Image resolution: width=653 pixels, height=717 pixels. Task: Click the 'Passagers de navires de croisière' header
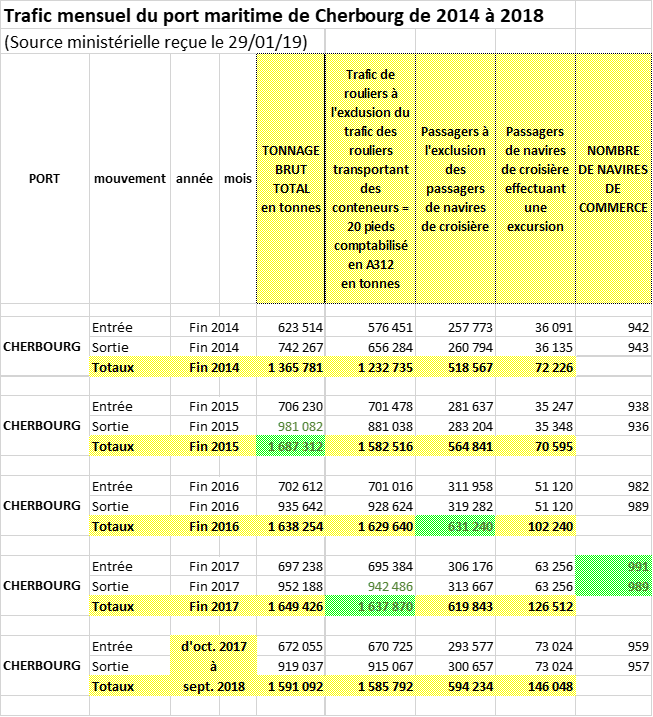click(x=535, y=179)
